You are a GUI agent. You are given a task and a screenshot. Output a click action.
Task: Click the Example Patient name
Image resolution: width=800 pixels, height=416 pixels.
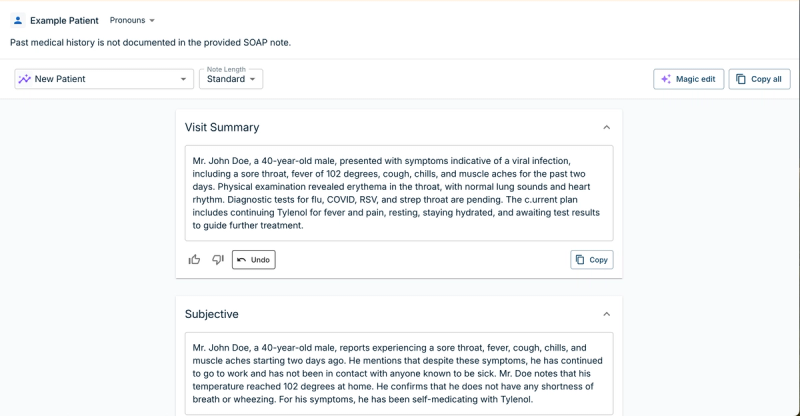64,20
